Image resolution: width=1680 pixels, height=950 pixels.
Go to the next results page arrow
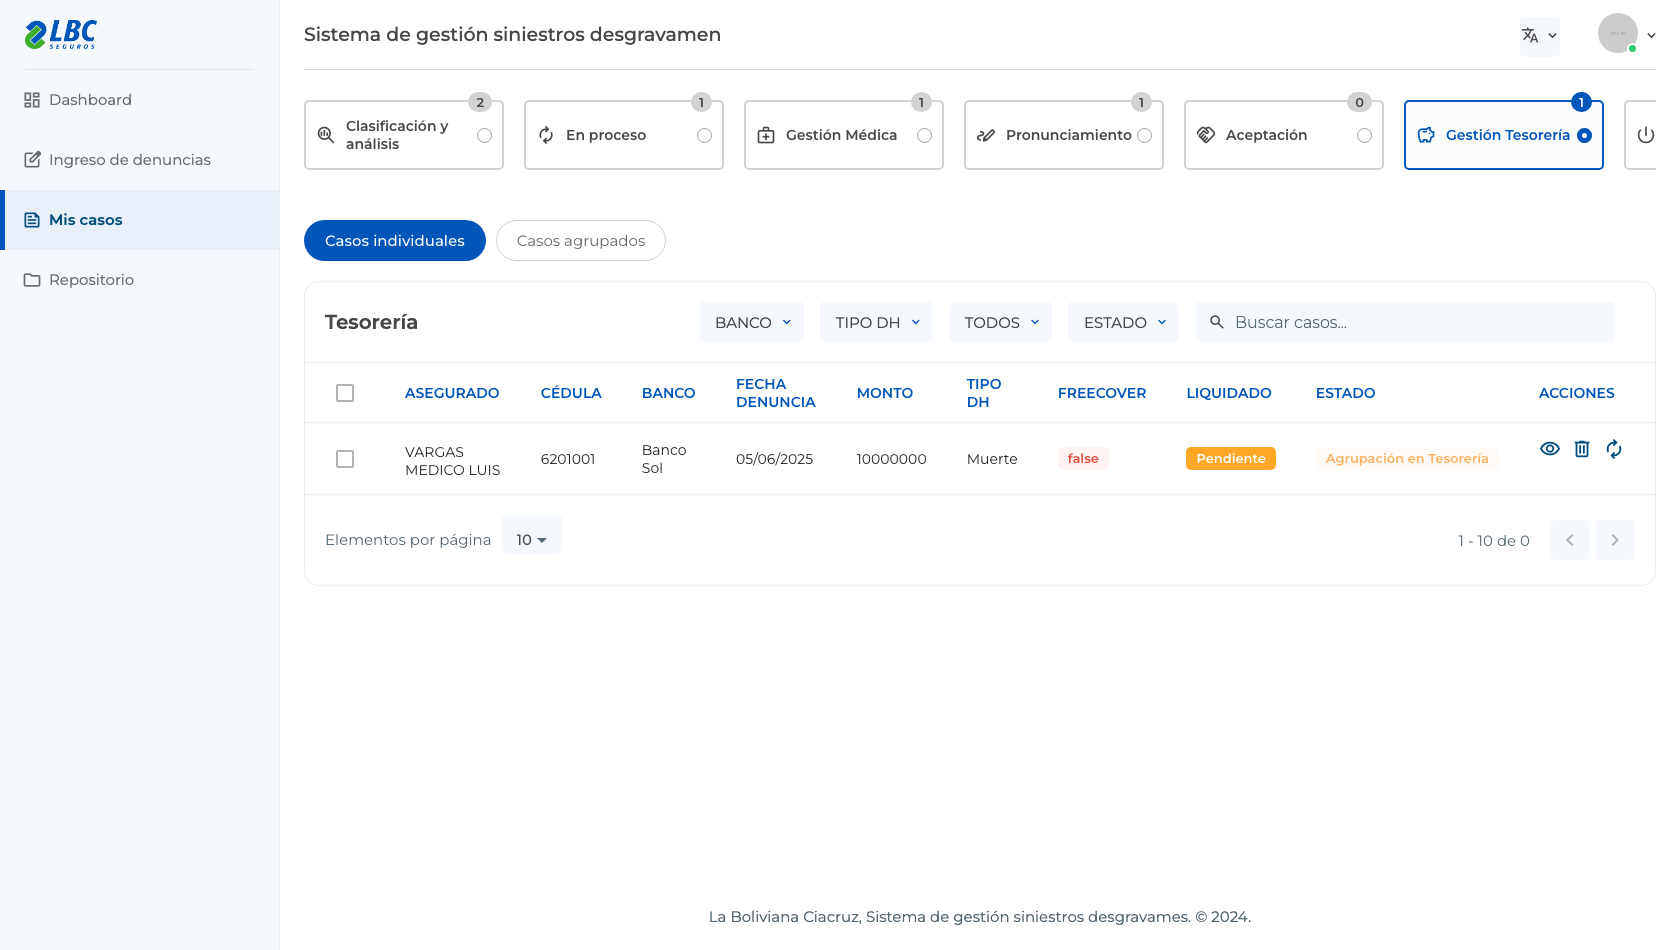(1615, 540)
